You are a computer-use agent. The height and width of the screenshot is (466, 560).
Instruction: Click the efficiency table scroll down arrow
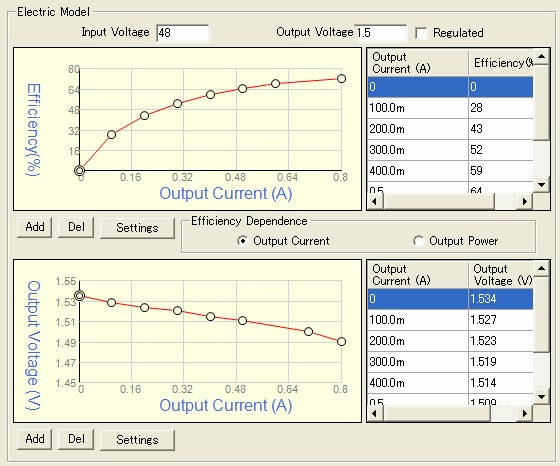pyautogui.click(x=541, y=185)
